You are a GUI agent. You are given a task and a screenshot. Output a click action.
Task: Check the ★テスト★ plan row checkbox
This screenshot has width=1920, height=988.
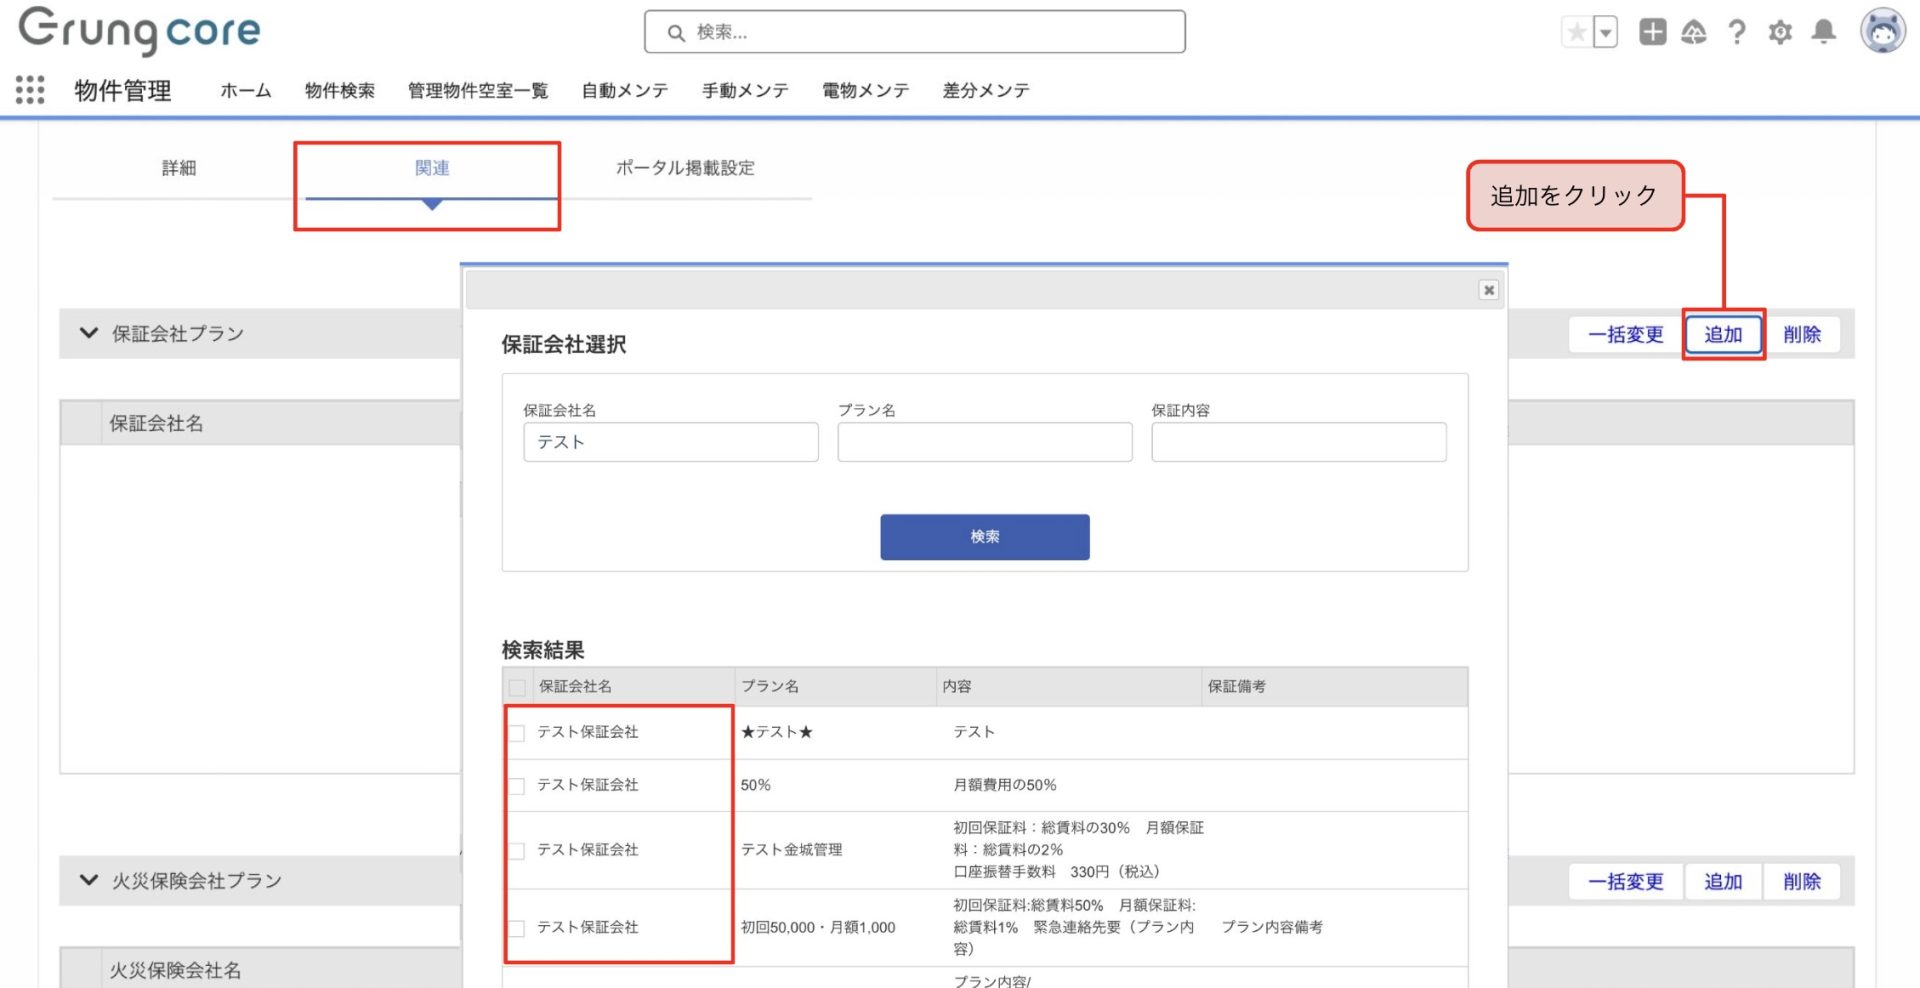[x=517, y=733]
